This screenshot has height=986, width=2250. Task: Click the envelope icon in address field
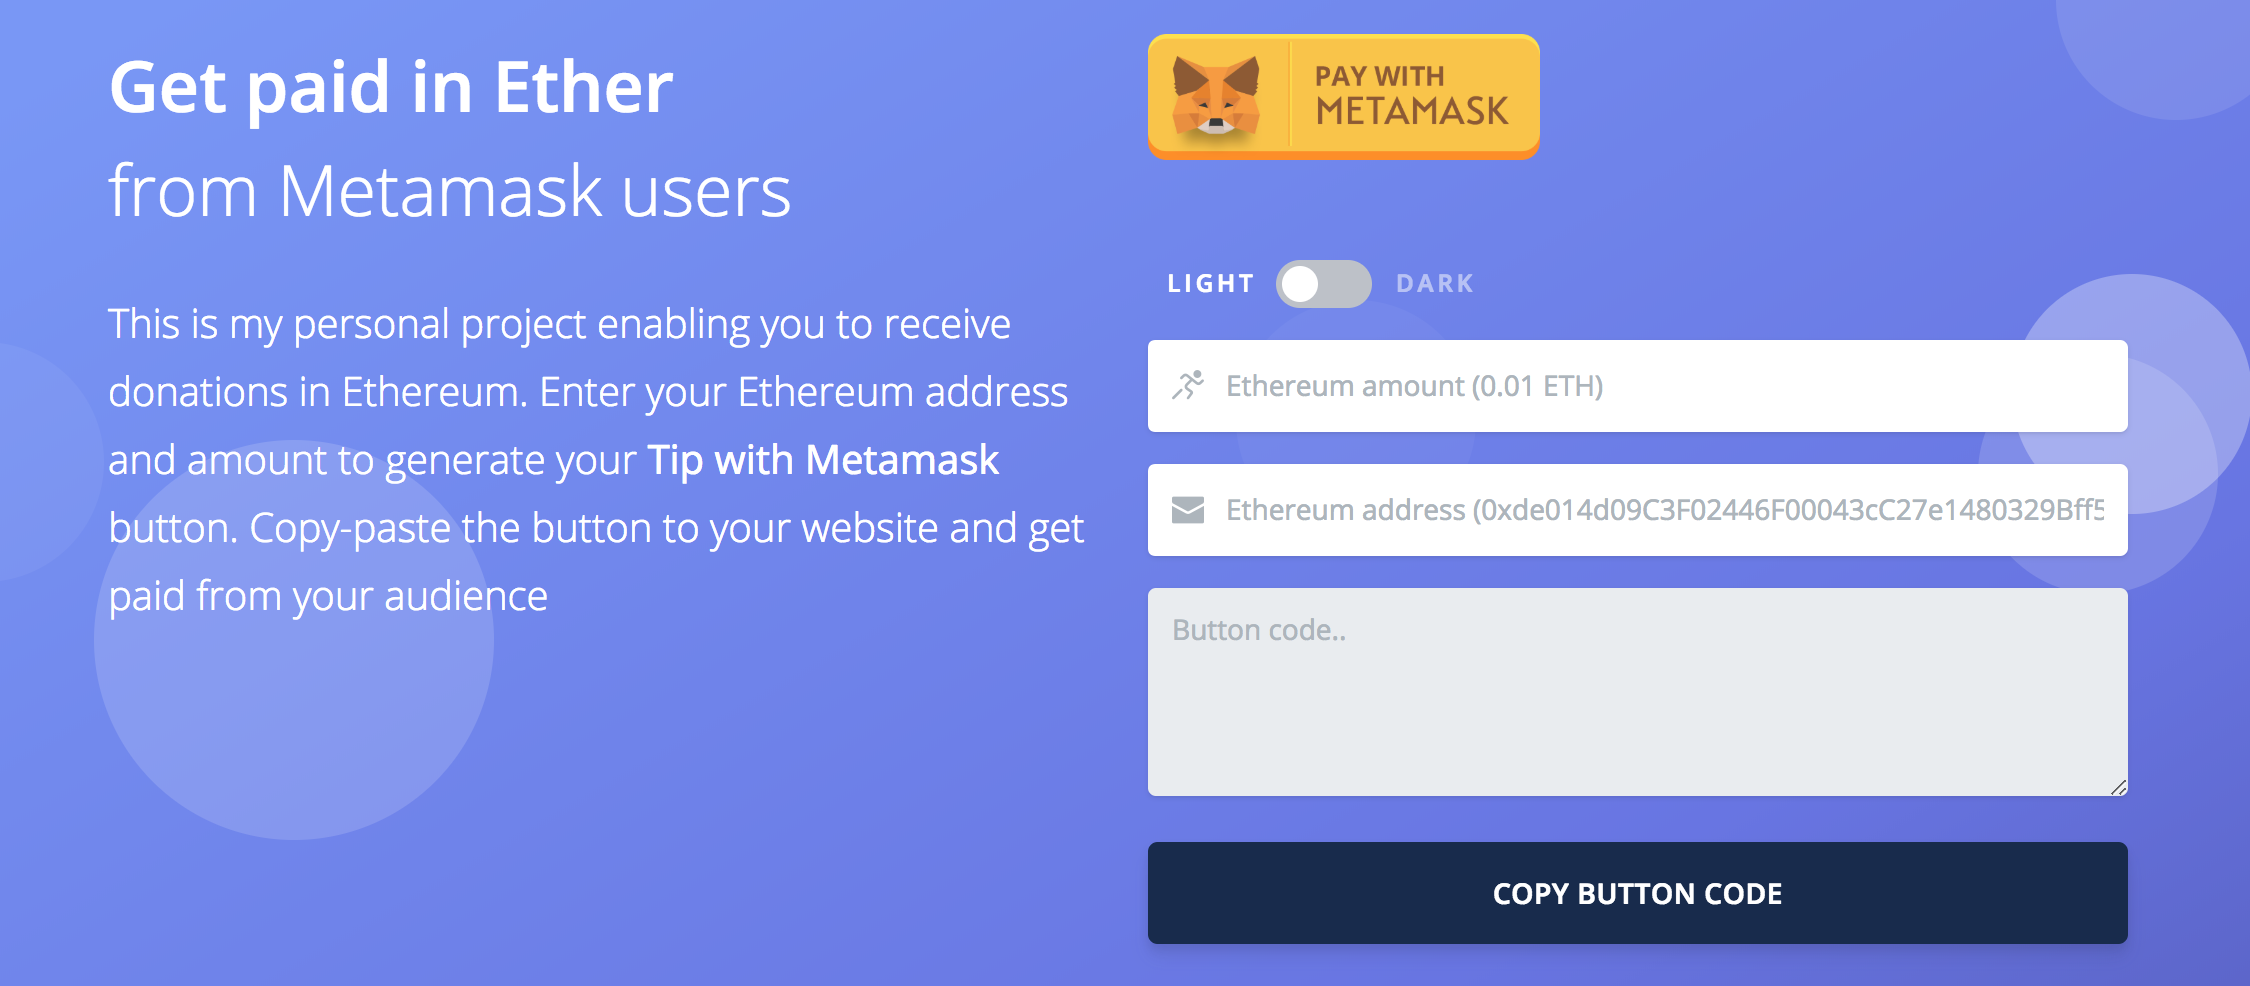coord(1188,510)
